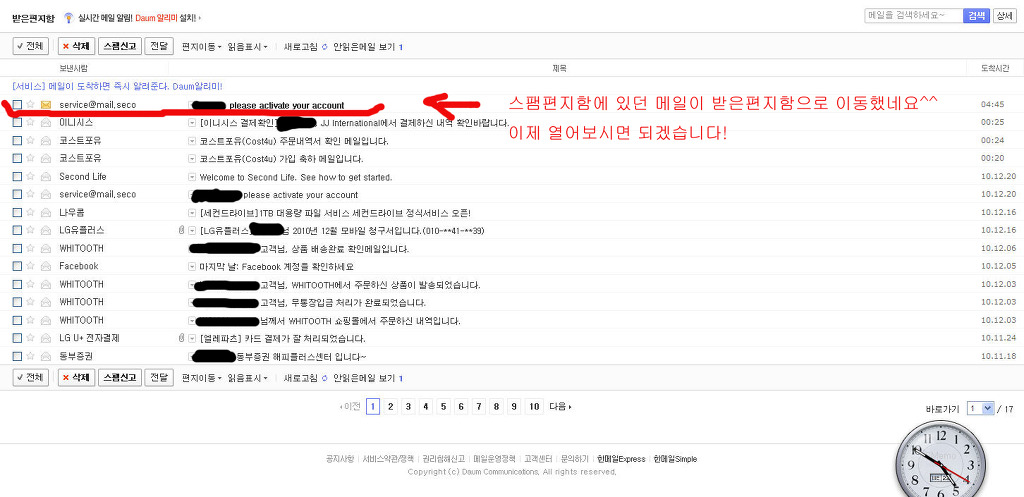Tick the checkbox for the LG유플러스 mail
Image resolution: width=1024 pixels, height=497 pixels.
[18, 231]
